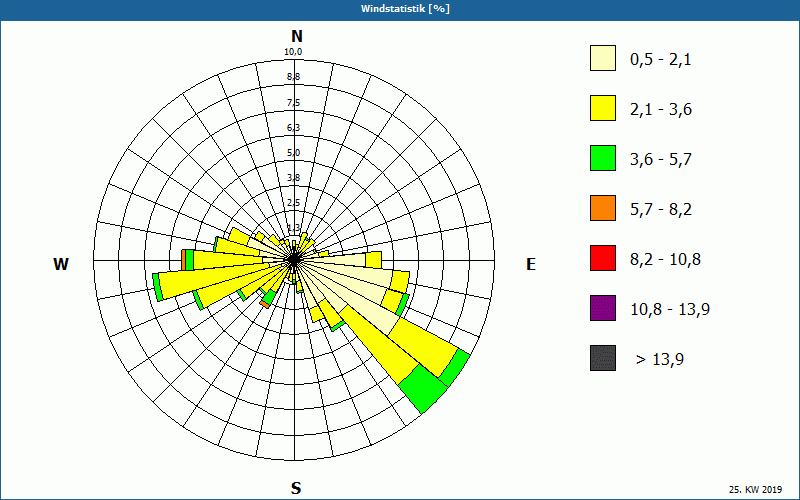Click the bright yellow 2,1 - 3,6 legend swatch
The image size is (800, 500).
pyautogui.click(x=603, y=108)
